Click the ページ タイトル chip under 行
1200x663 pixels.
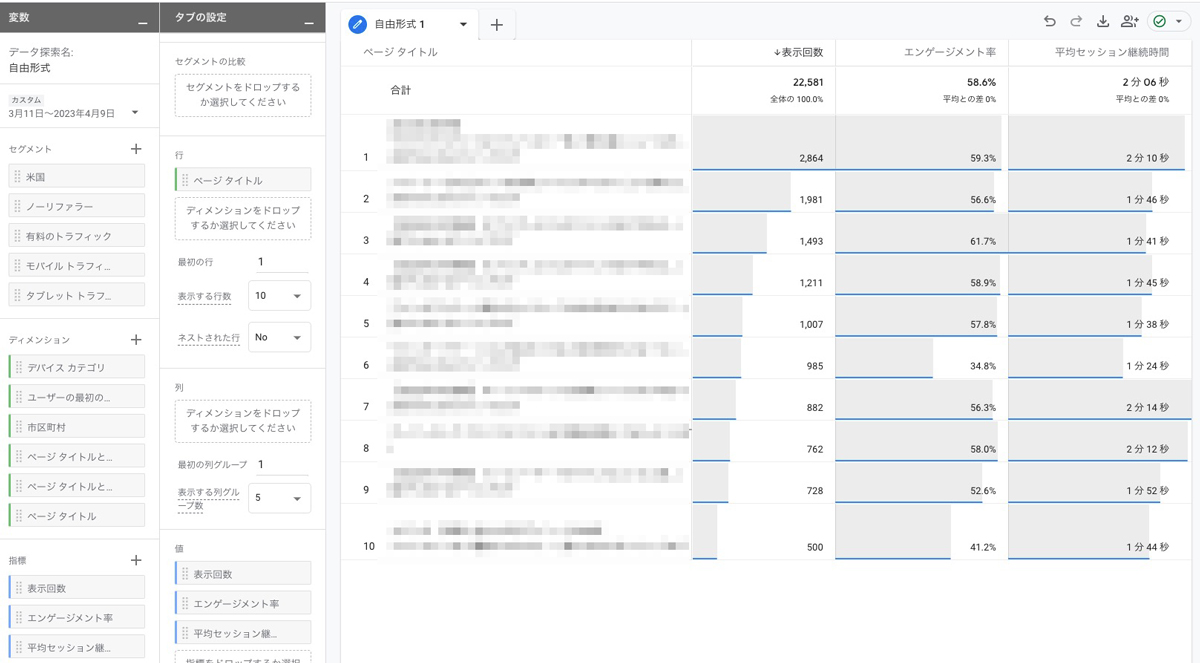coord(243,180)
